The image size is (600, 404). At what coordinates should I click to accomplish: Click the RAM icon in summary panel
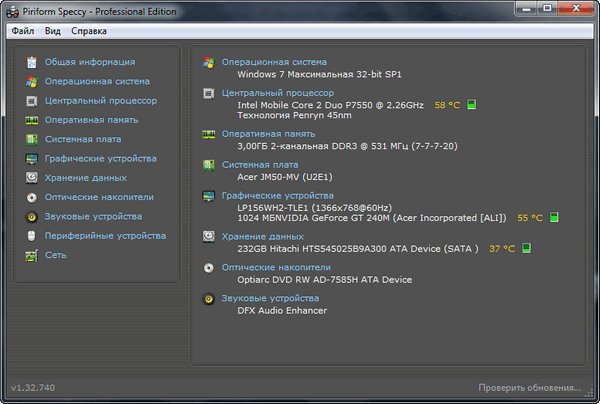pyautogui.click(x=209, y=134)
